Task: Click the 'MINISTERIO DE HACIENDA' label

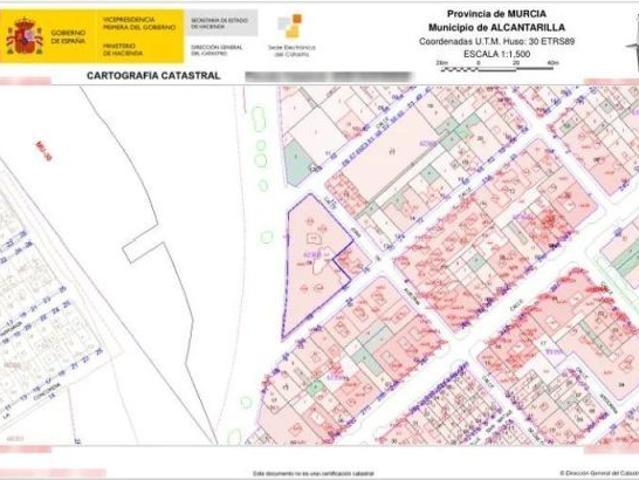Action: click(123, 49)
